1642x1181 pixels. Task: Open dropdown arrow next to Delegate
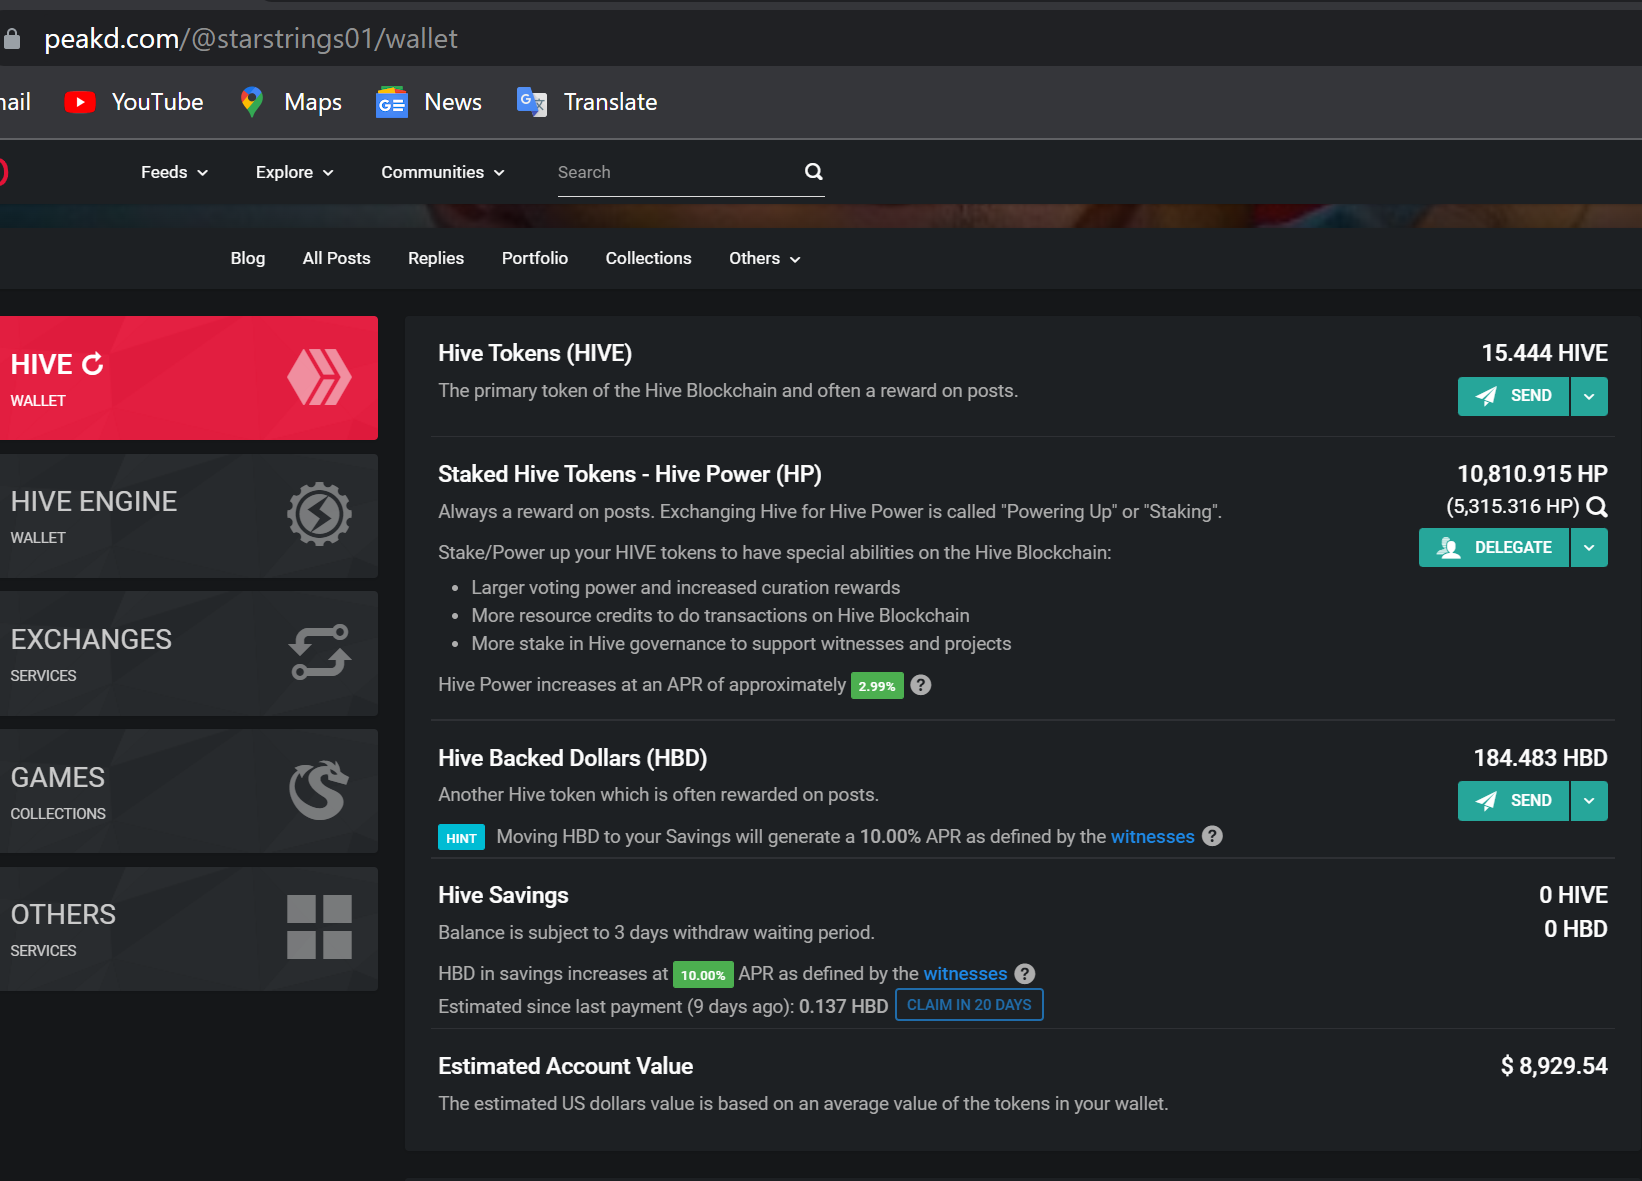click(1589, 547)
